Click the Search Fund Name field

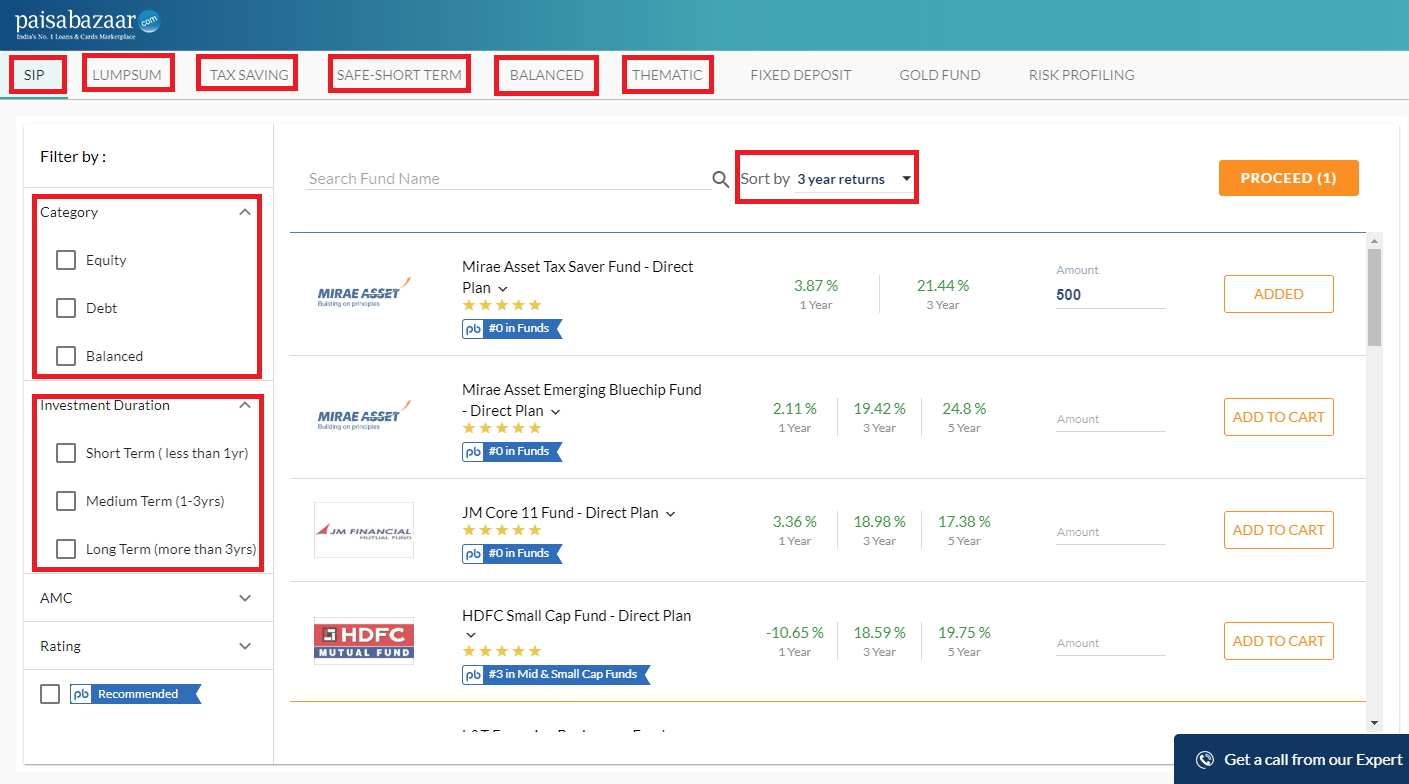(508, 178)
